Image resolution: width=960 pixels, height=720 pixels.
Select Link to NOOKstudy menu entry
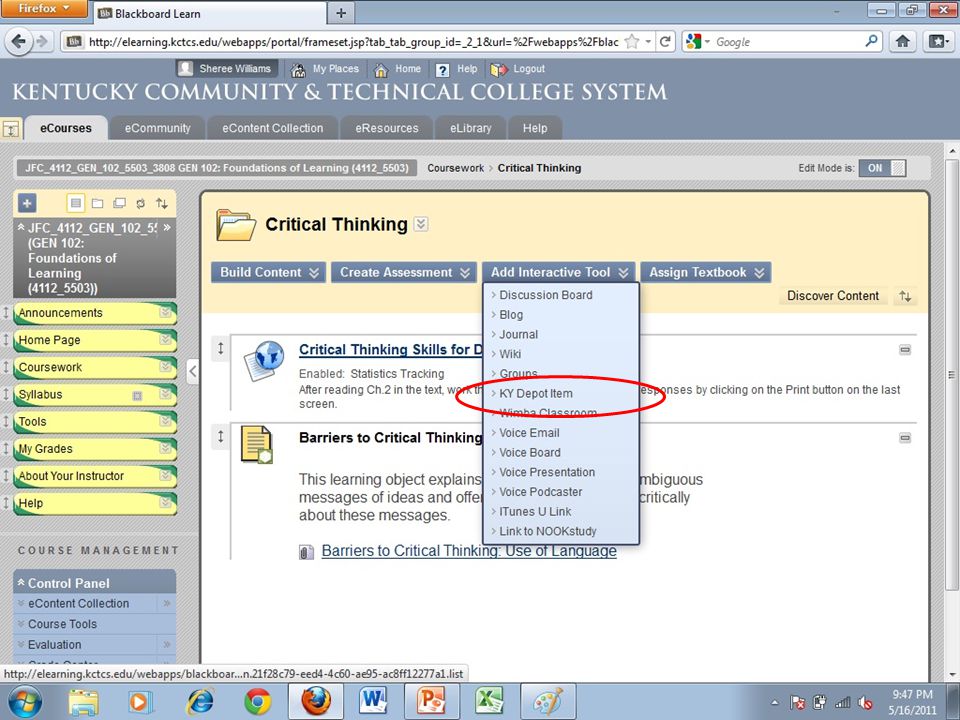point(547,531)
